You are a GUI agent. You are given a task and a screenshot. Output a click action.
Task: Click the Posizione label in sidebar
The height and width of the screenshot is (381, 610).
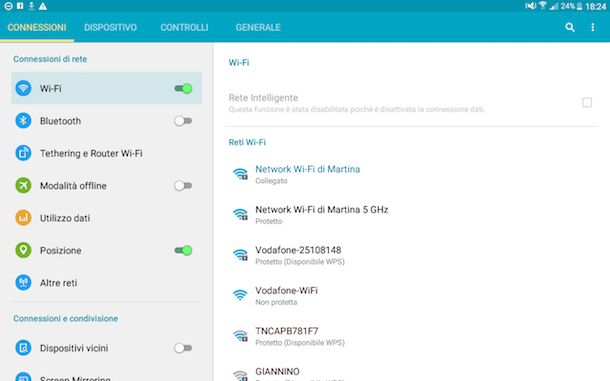coord(61,251)
